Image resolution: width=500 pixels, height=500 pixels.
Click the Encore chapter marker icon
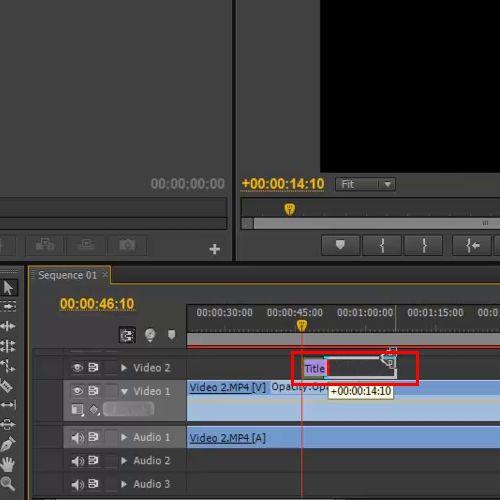[x=150, y=335]
